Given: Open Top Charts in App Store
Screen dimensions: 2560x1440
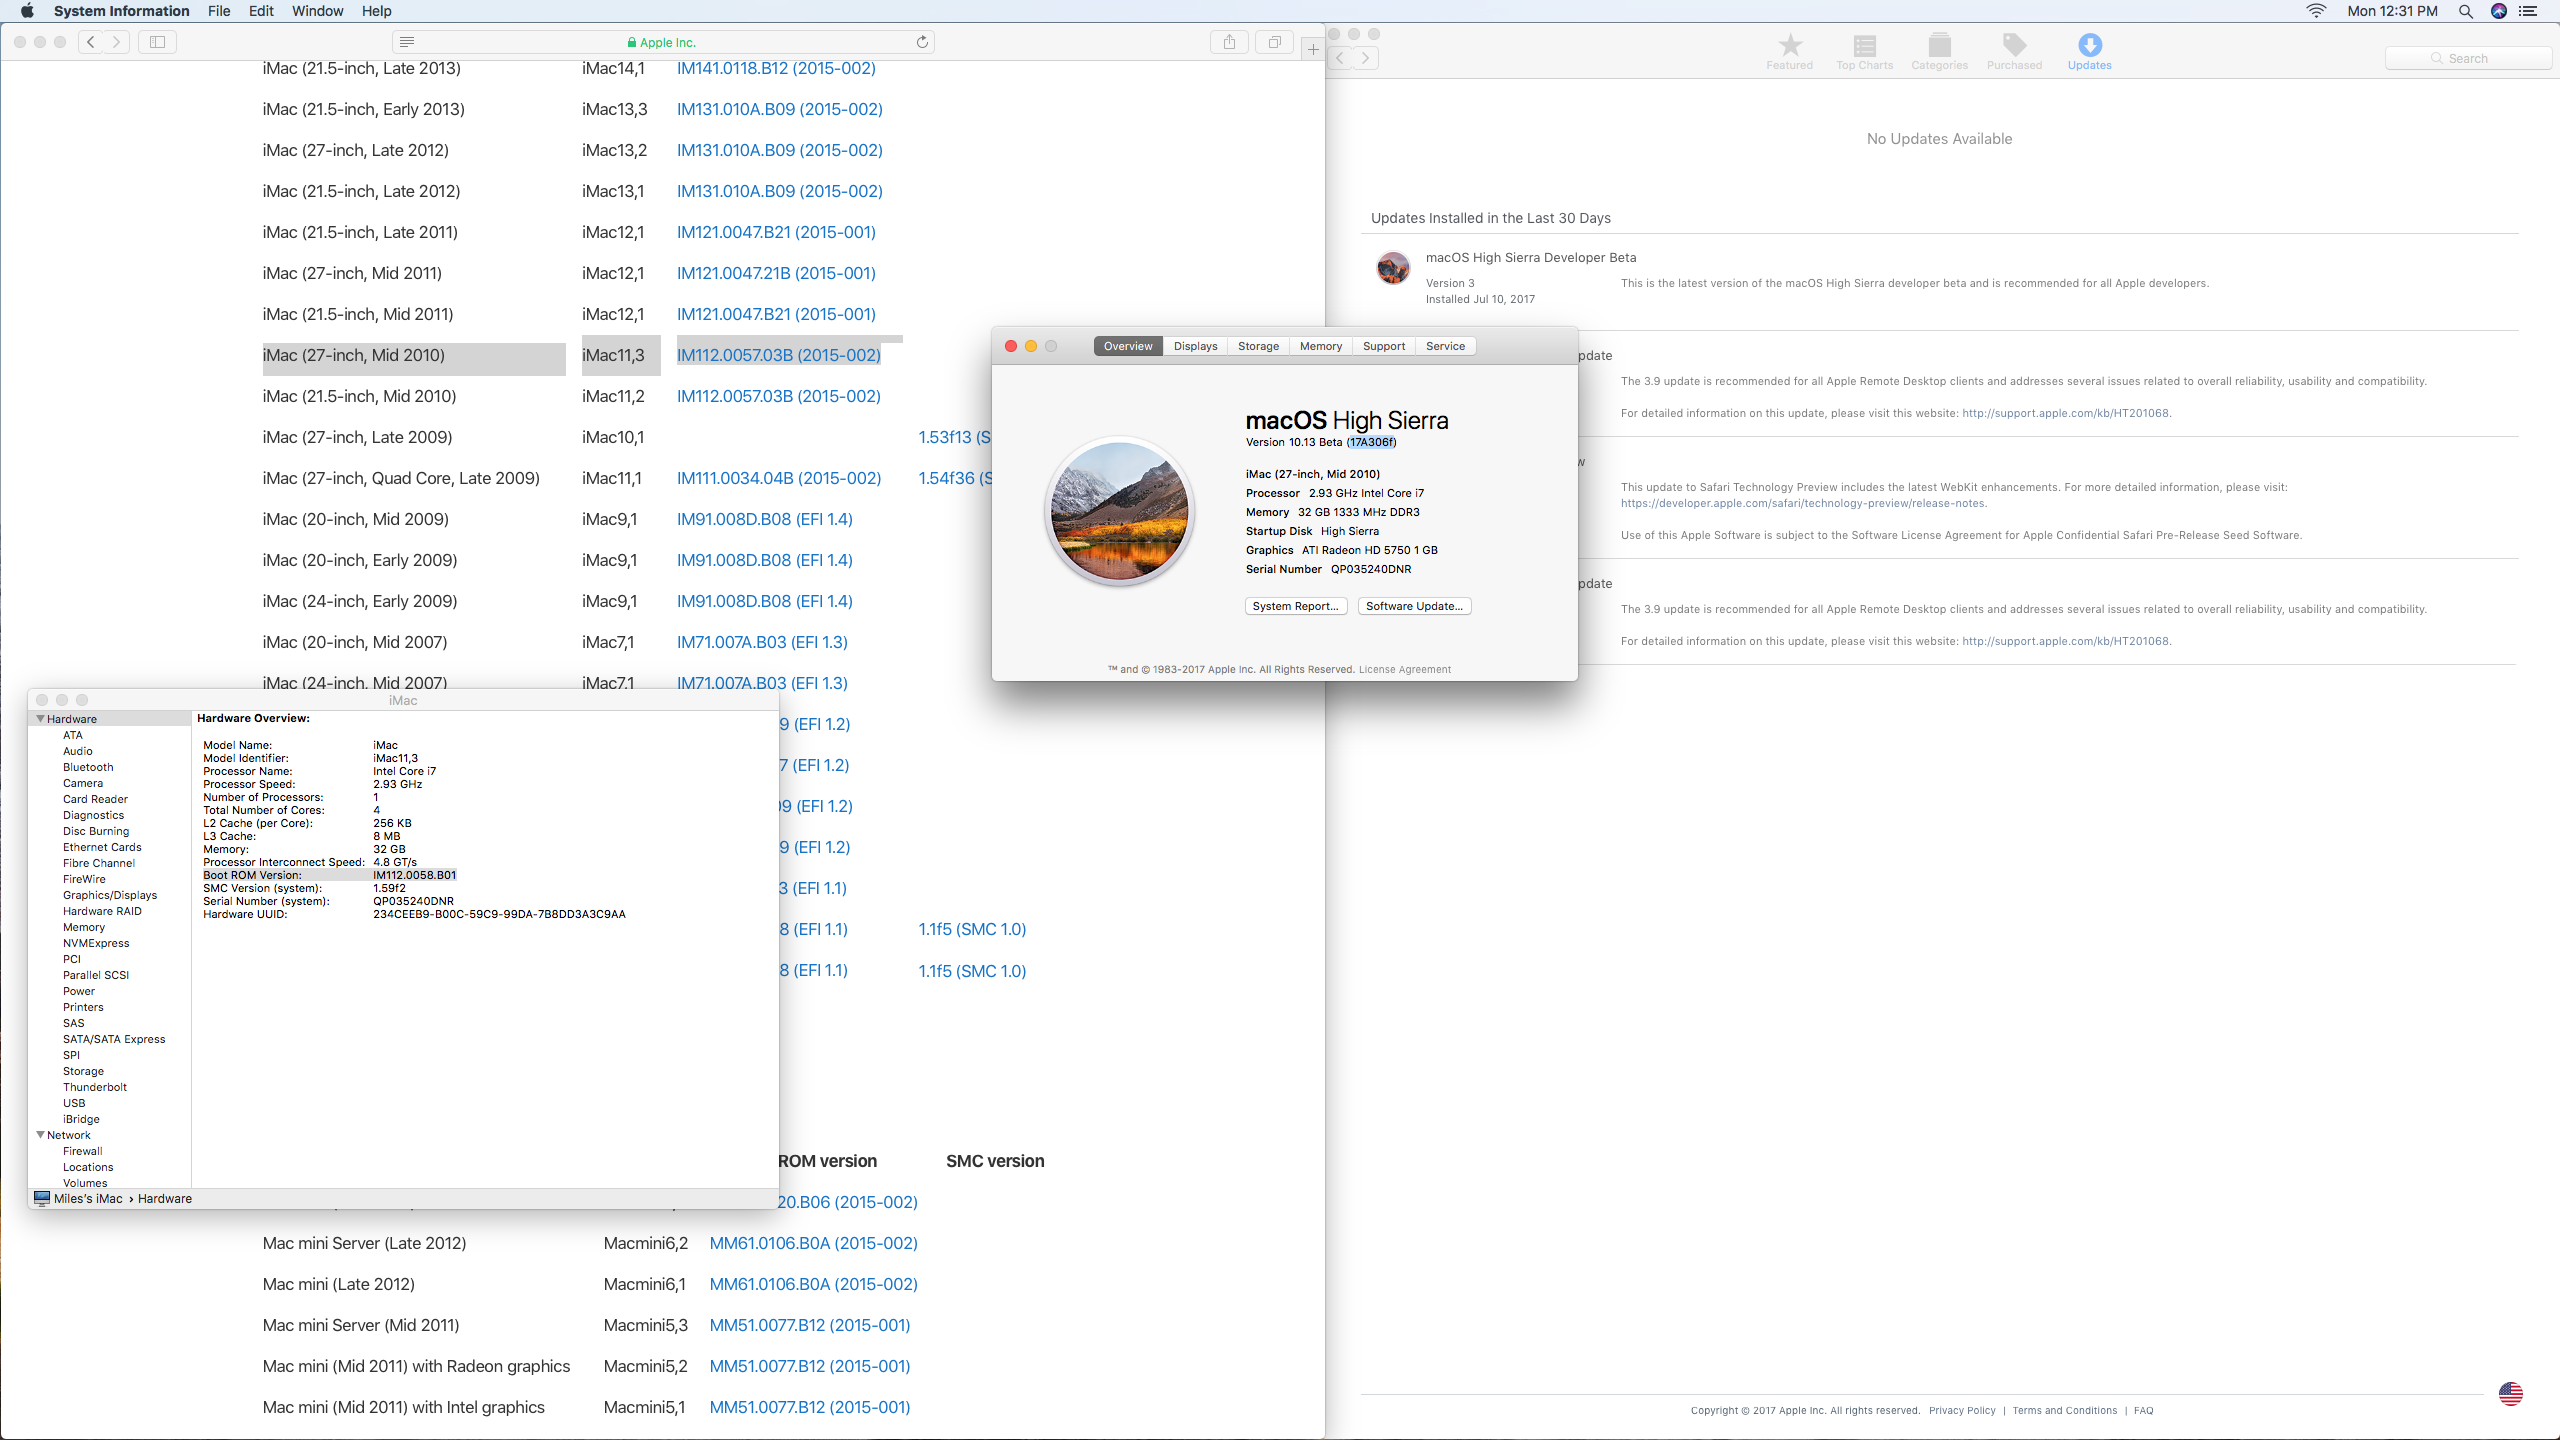Looking at the screenshot, I should click(1865, 52).
